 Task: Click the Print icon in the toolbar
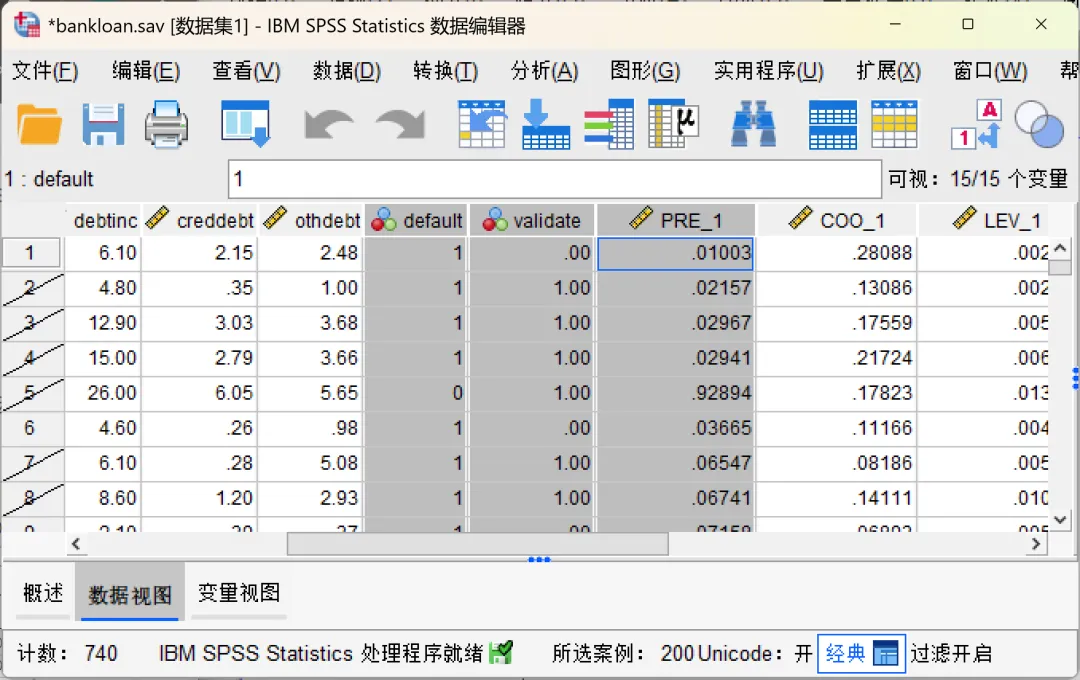tap(166, 125)
